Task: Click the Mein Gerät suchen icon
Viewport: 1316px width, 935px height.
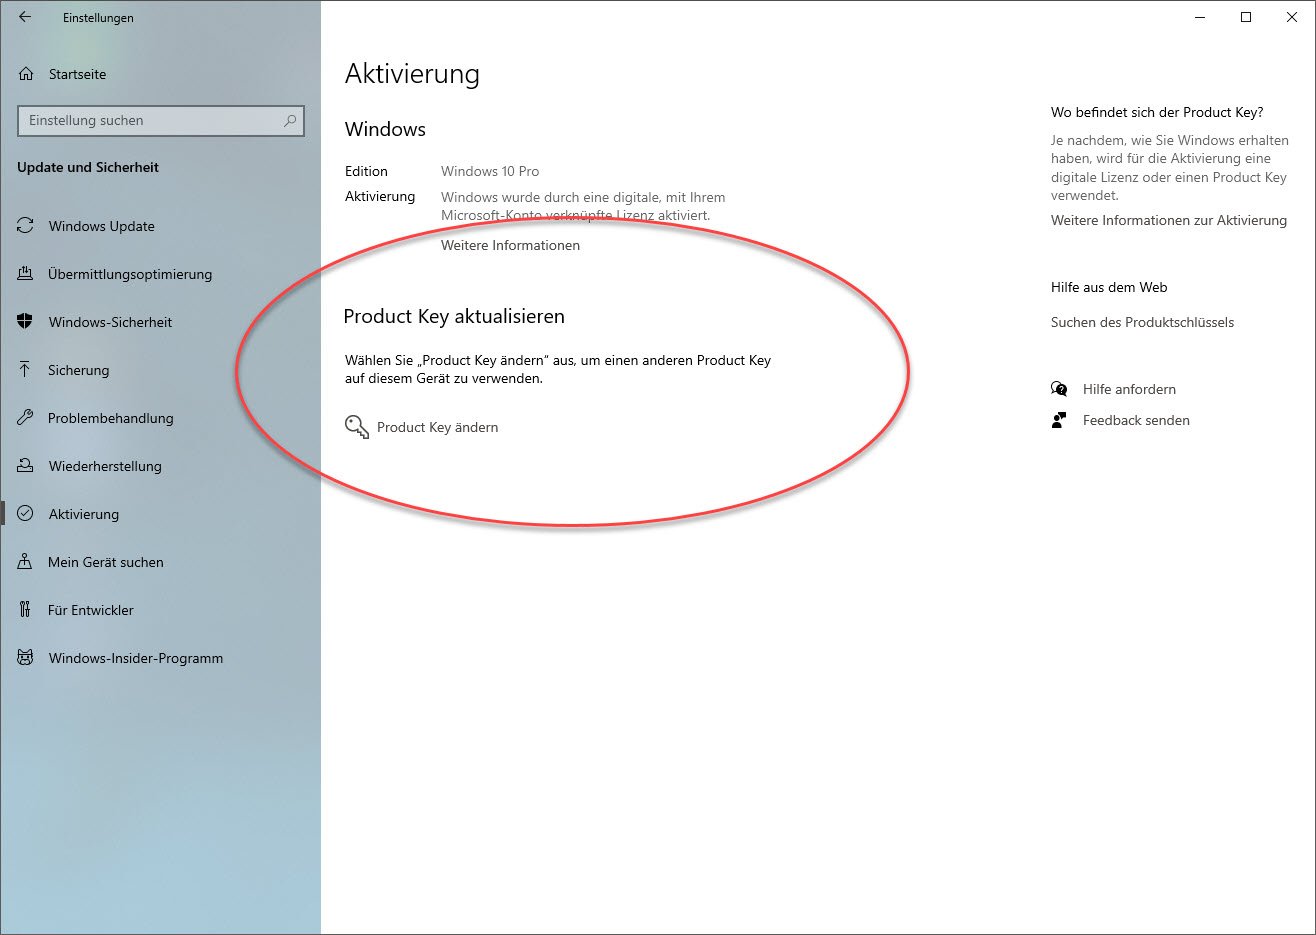Action: (25, 562)
